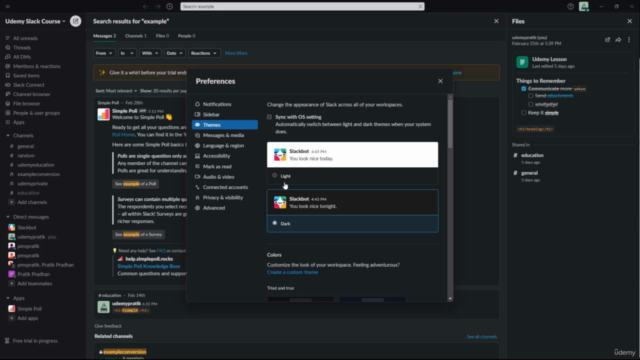640x360 pixels.
Task: Select the Dark theme radio button
Action: (x=274, y=223)
